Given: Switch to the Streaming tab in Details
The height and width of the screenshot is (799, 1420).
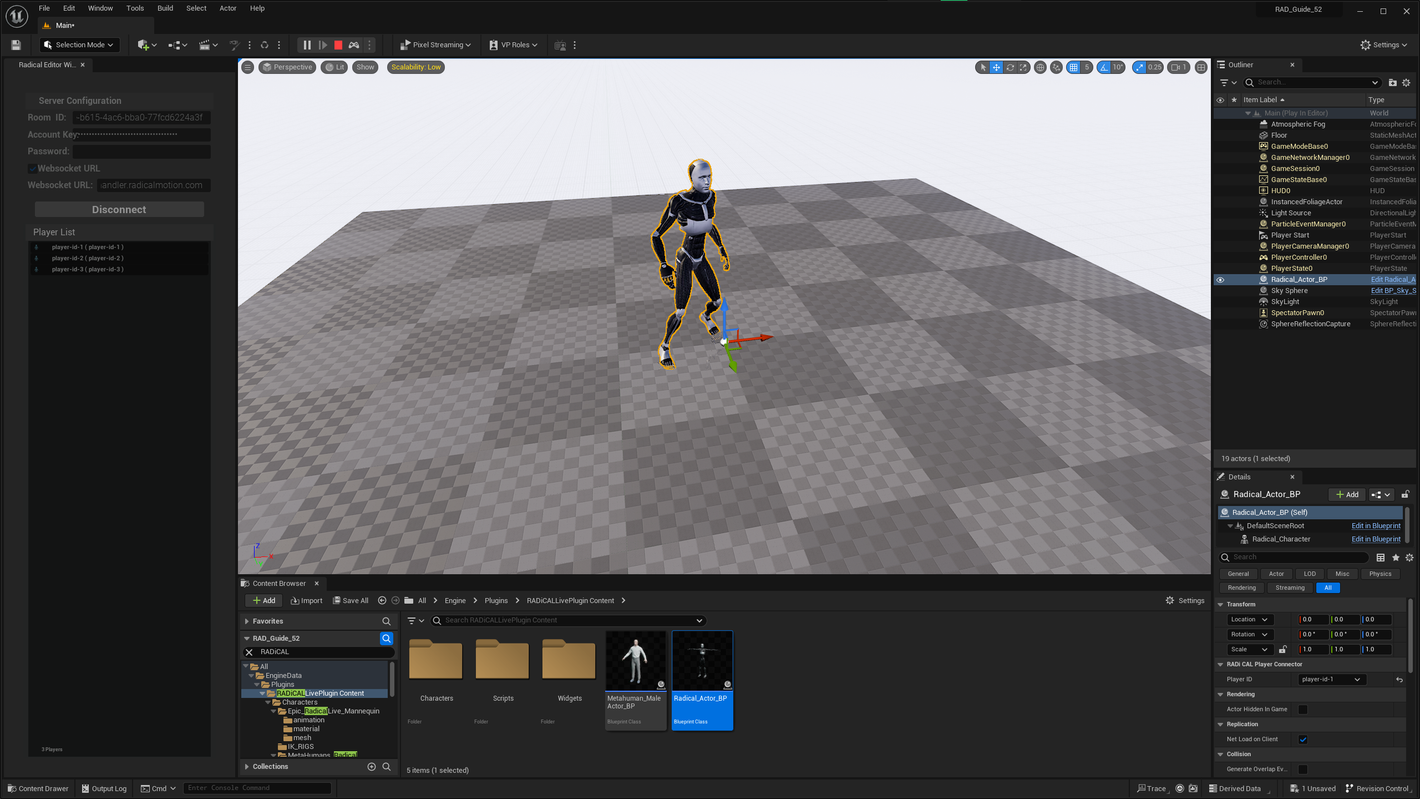Looking at the screenshot, I should tap(1289, 587).
